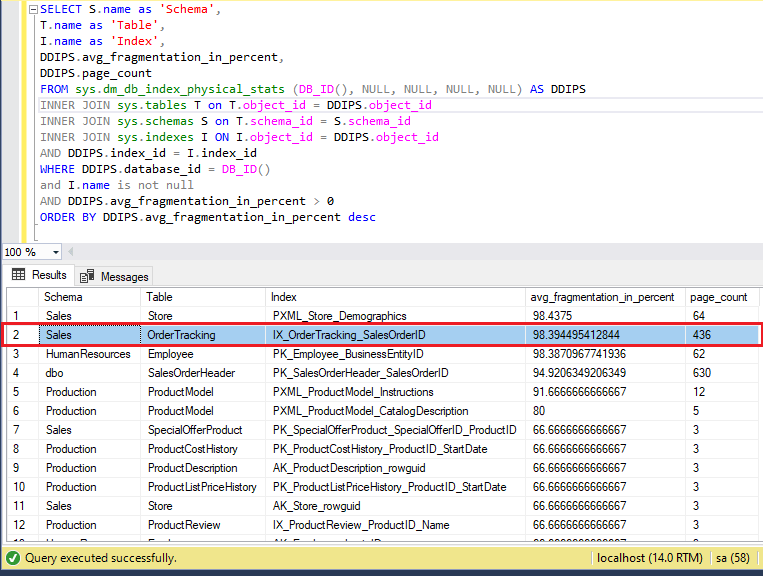Click the Schema column header
The width and height of the screenshot is (763, 577).
(x=90, y=297)
